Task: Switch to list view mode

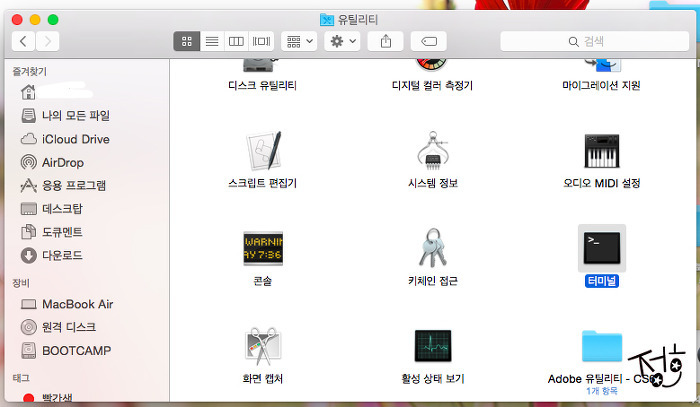Action: point(212,42)
